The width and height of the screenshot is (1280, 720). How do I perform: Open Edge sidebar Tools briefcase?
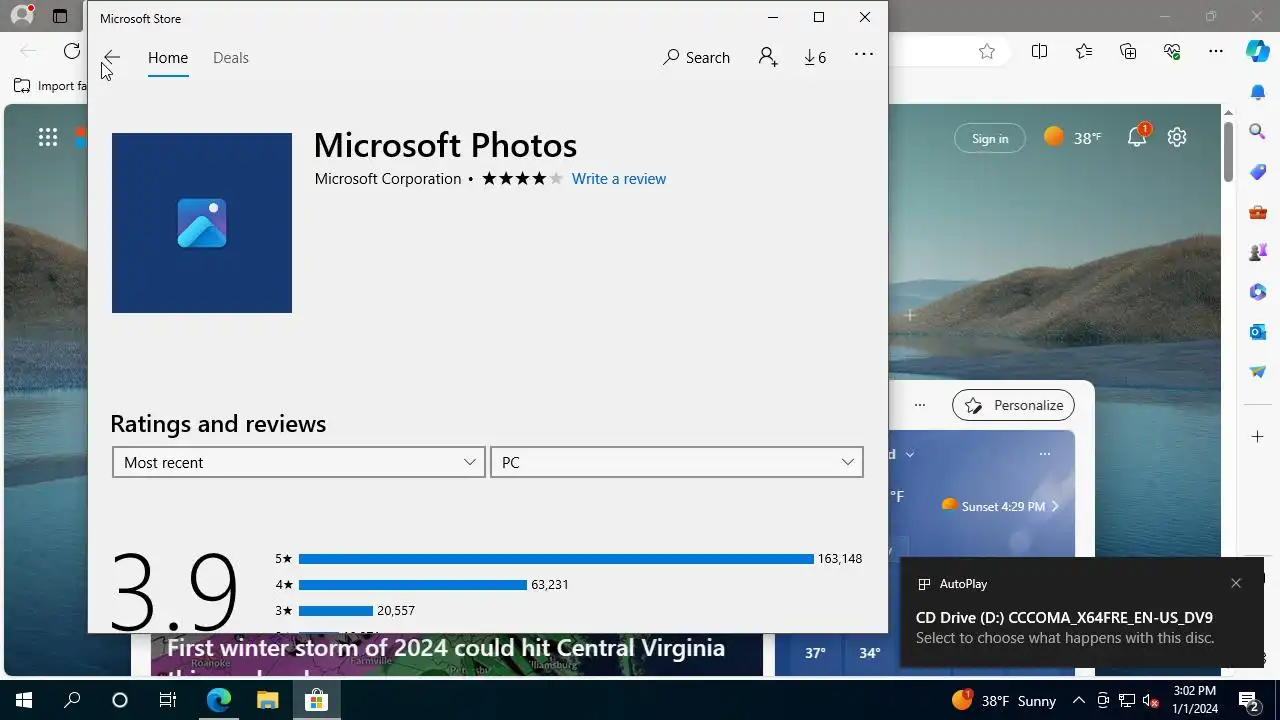(x=1258, y=212)
